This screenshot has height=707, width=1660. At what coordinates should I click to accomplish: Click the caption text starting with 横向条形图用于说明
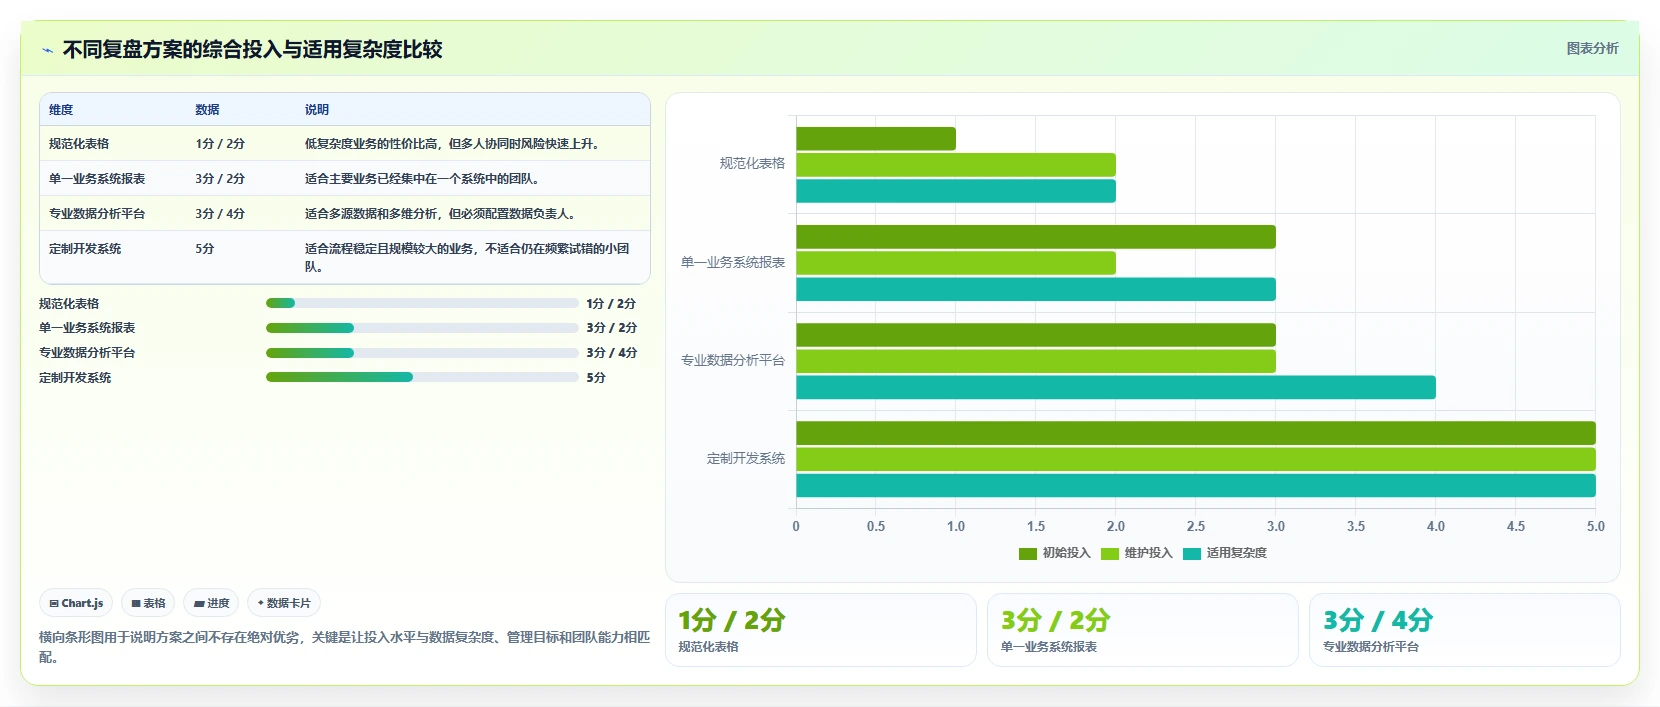tap(344, 647)
